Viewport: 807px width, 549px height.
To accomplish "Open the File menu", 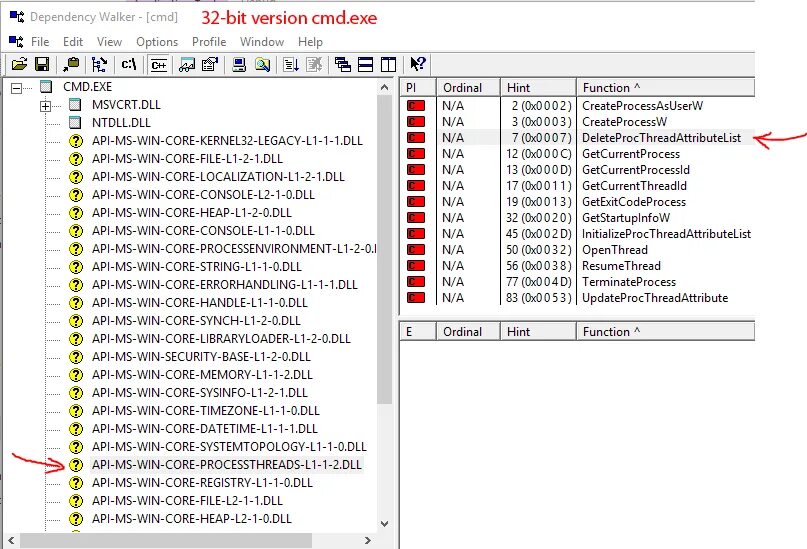I will (40, 42).
